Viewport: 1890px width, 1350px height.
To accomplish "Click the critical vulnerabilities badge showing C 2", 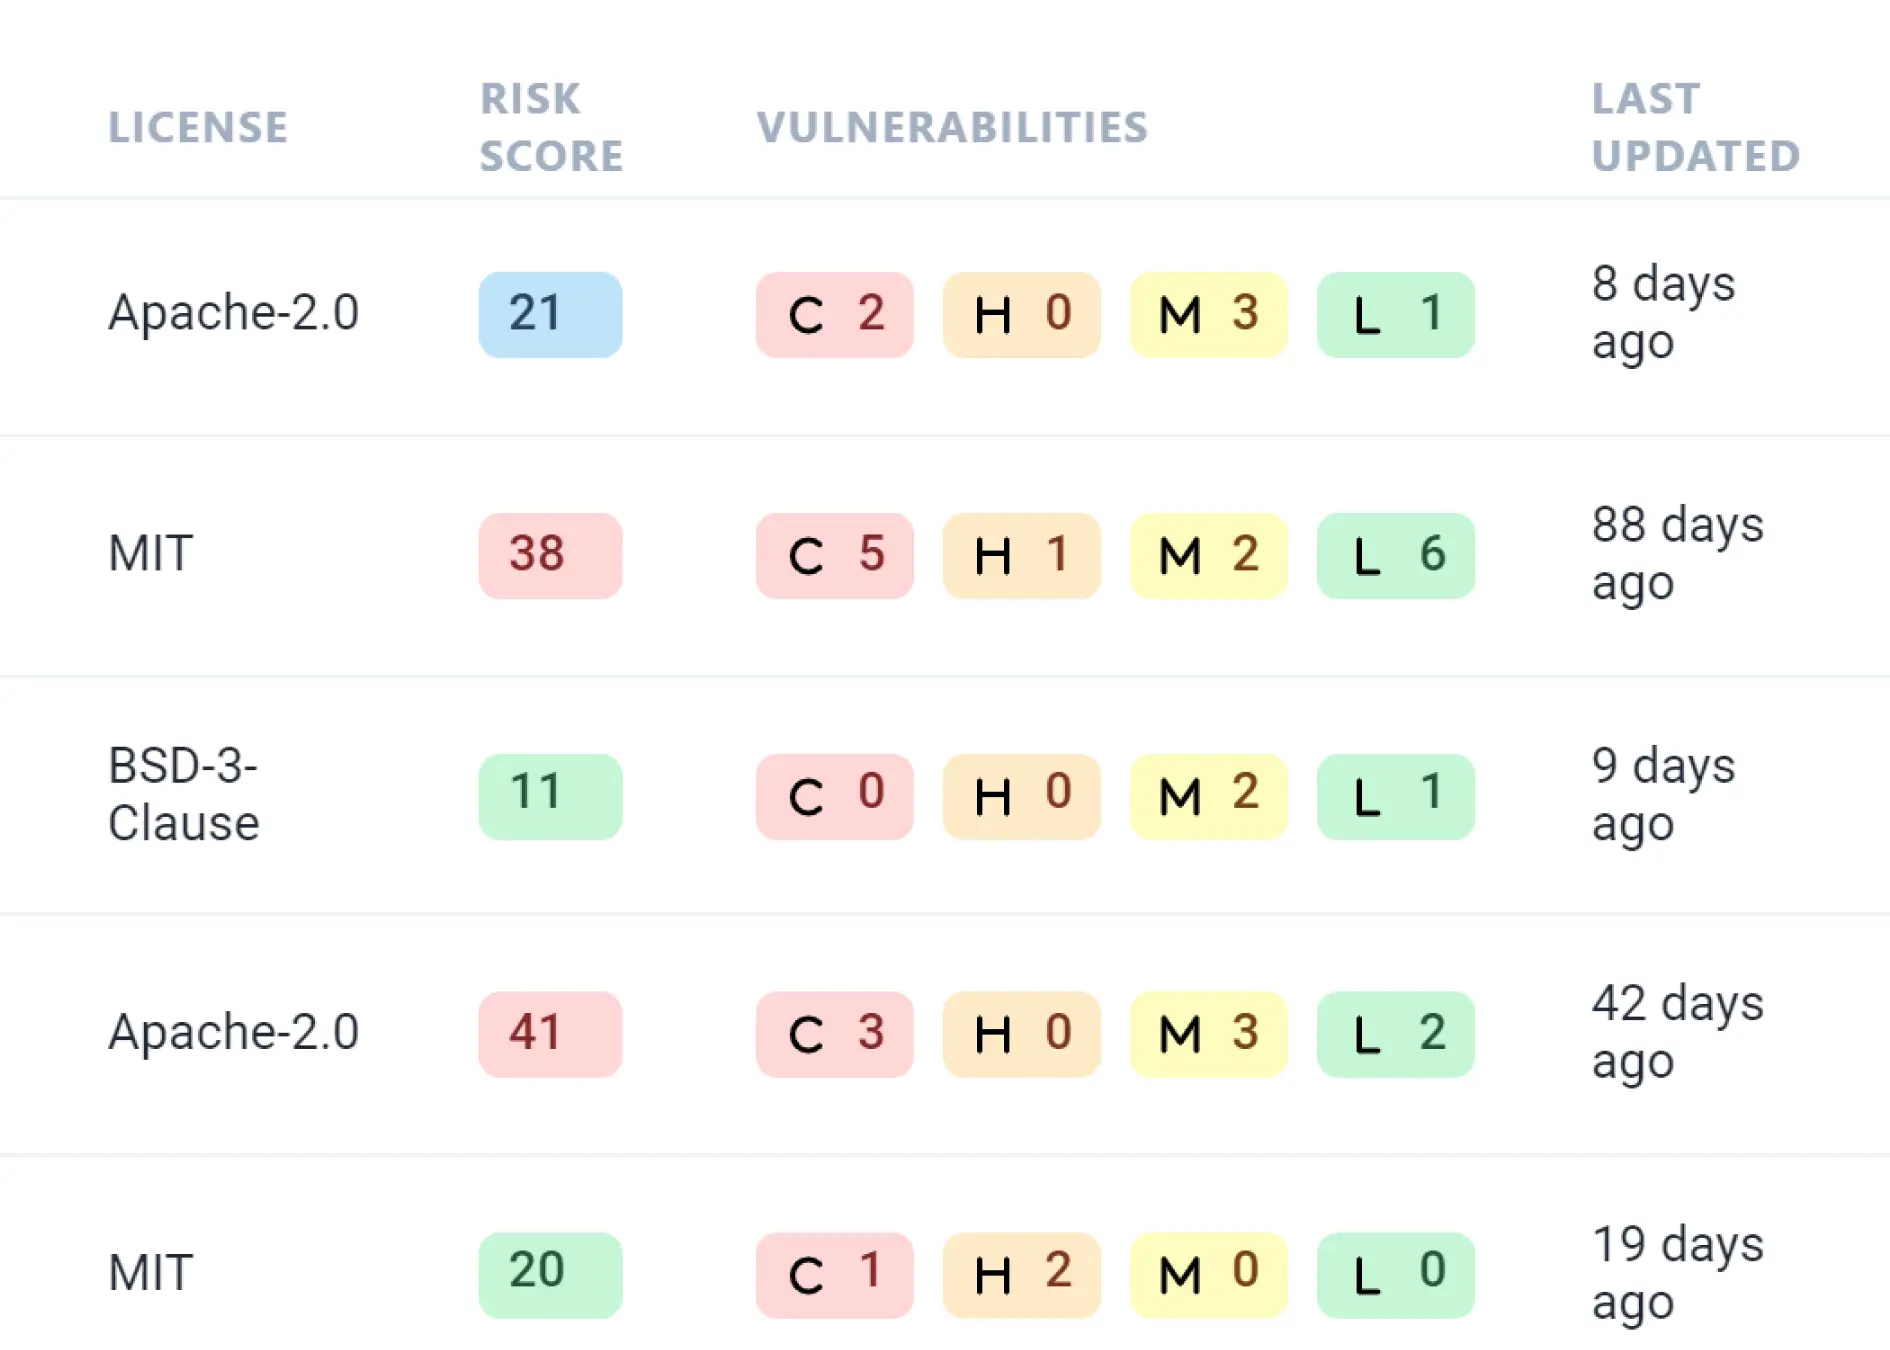I will [835, 315].
